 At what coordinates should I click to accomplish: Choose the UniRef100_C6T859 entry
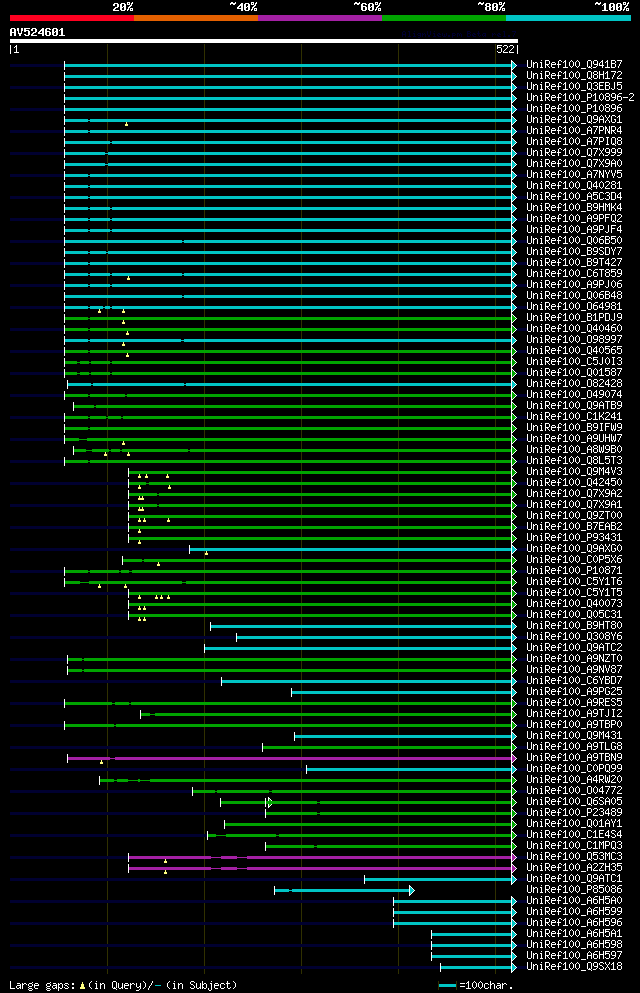pos(574,274)
